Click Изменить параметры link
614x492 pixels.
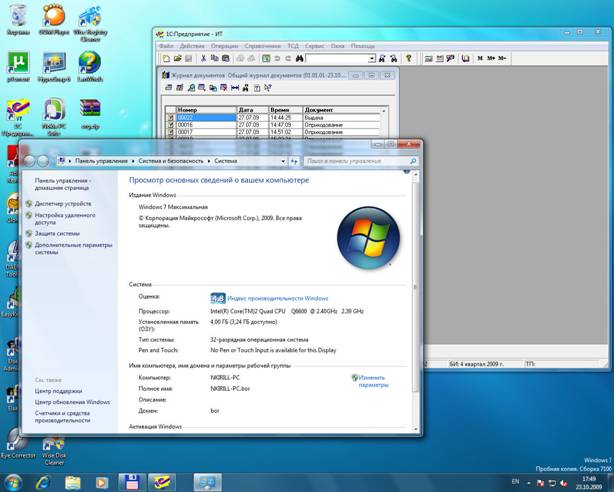click(x=373, y=381)
